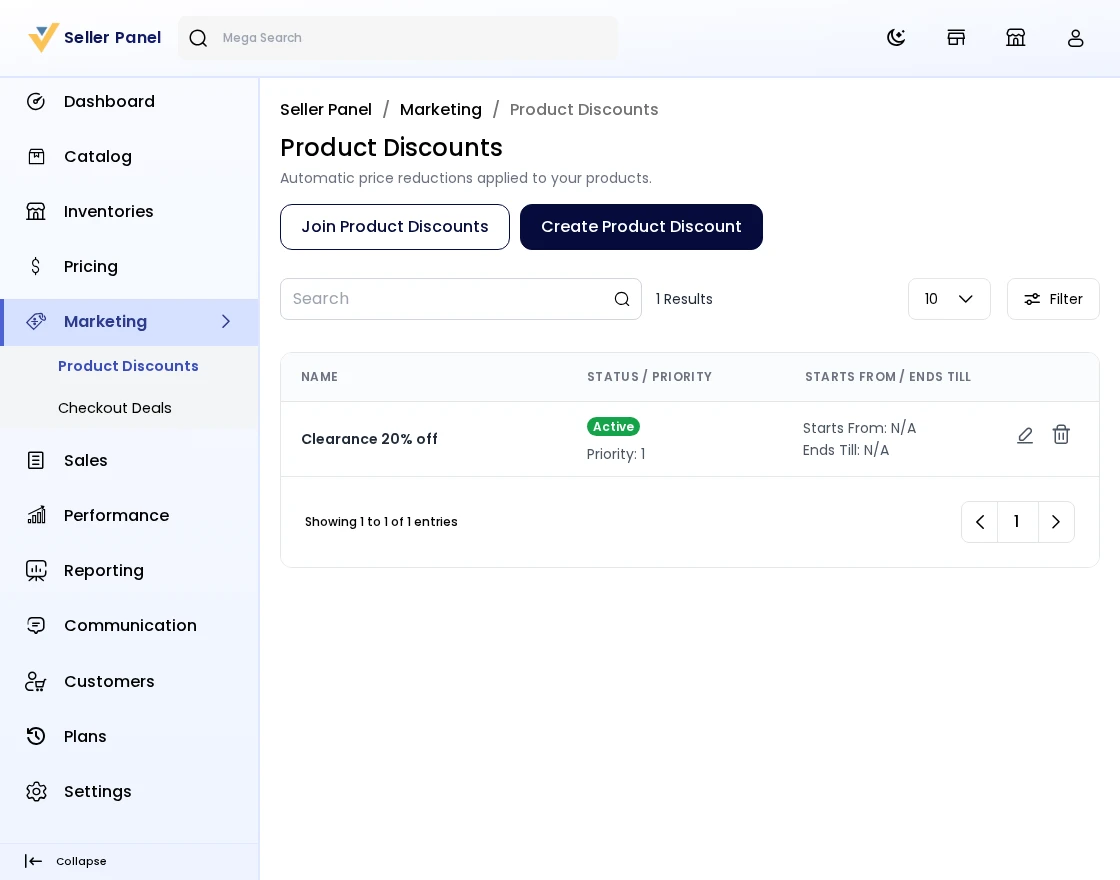Screen dimensions: 1120x880
Task: Open the Communication menu item
Action: click(x=129, y=626)
